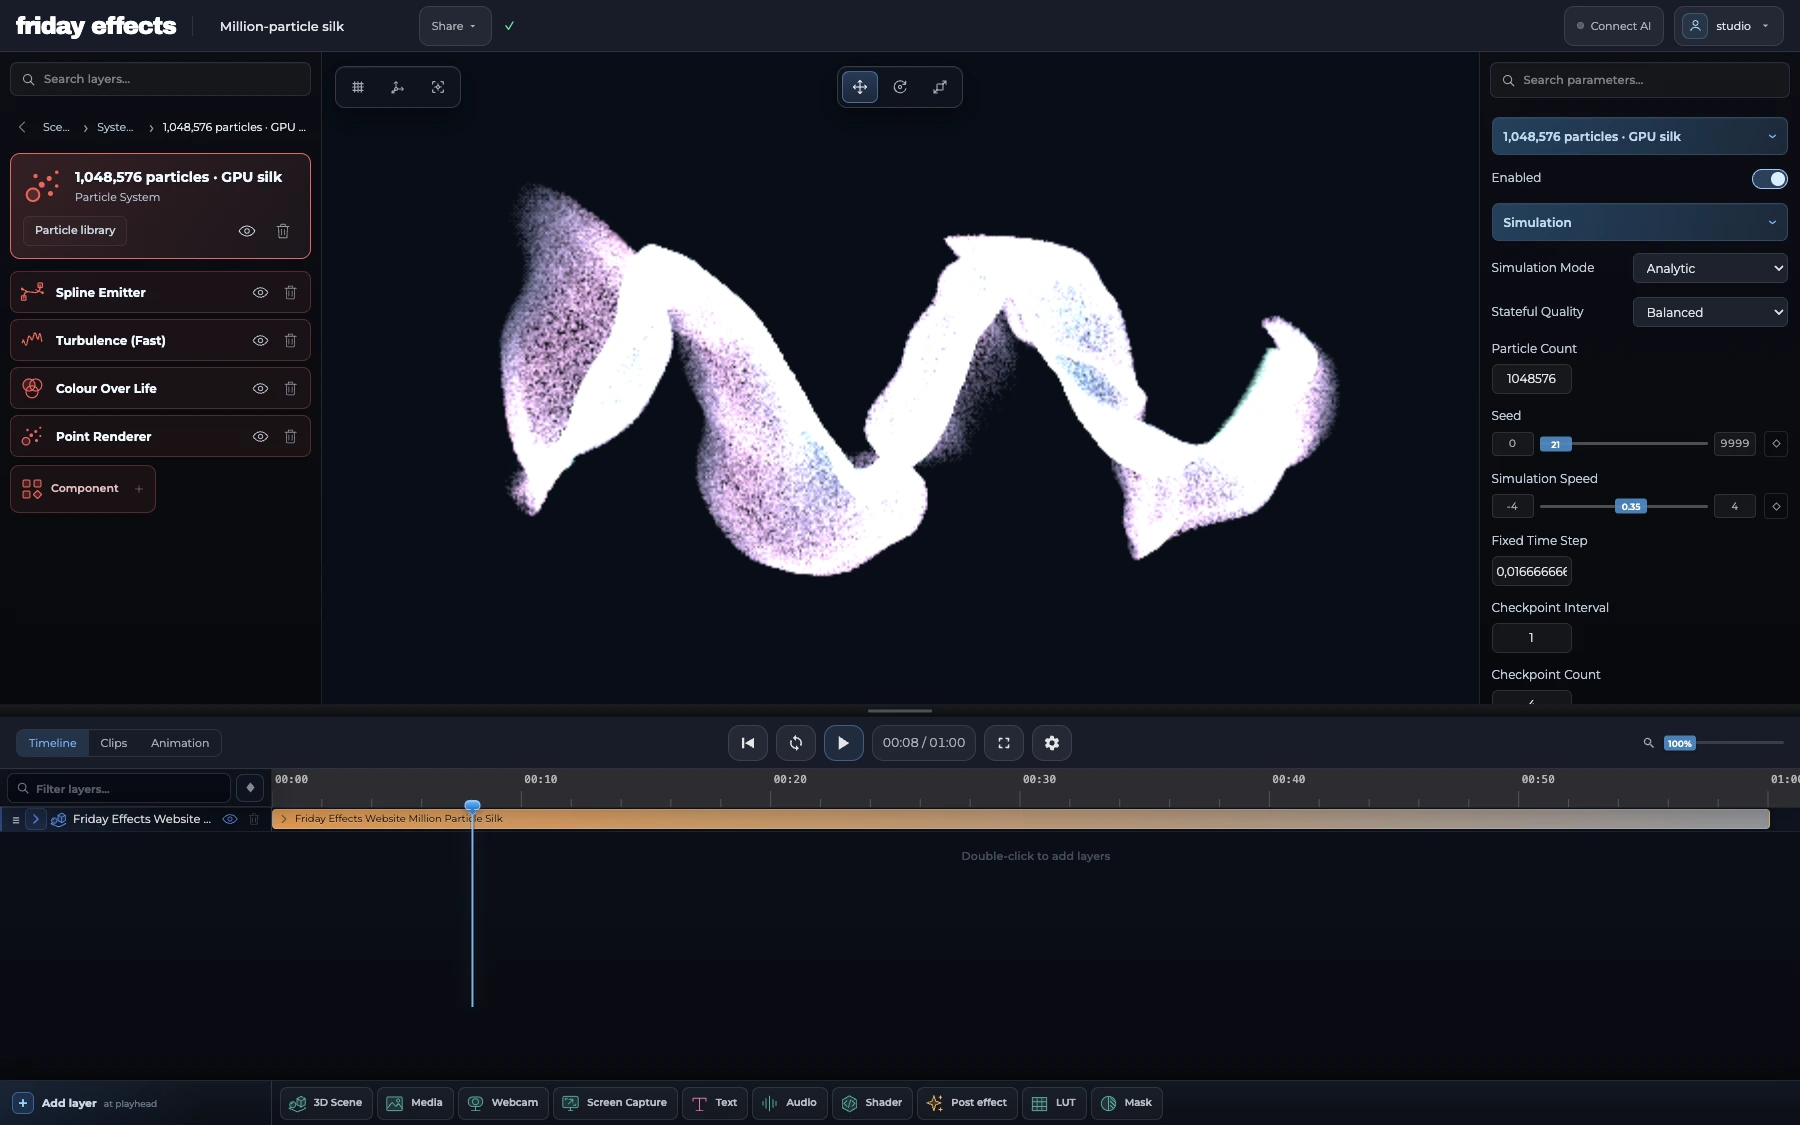Image resolution: width=1800 pixels, height=1125 pixels.
Task: Delete the Point Renderer component
Action: pyautogui.click(x=290, y=437)
